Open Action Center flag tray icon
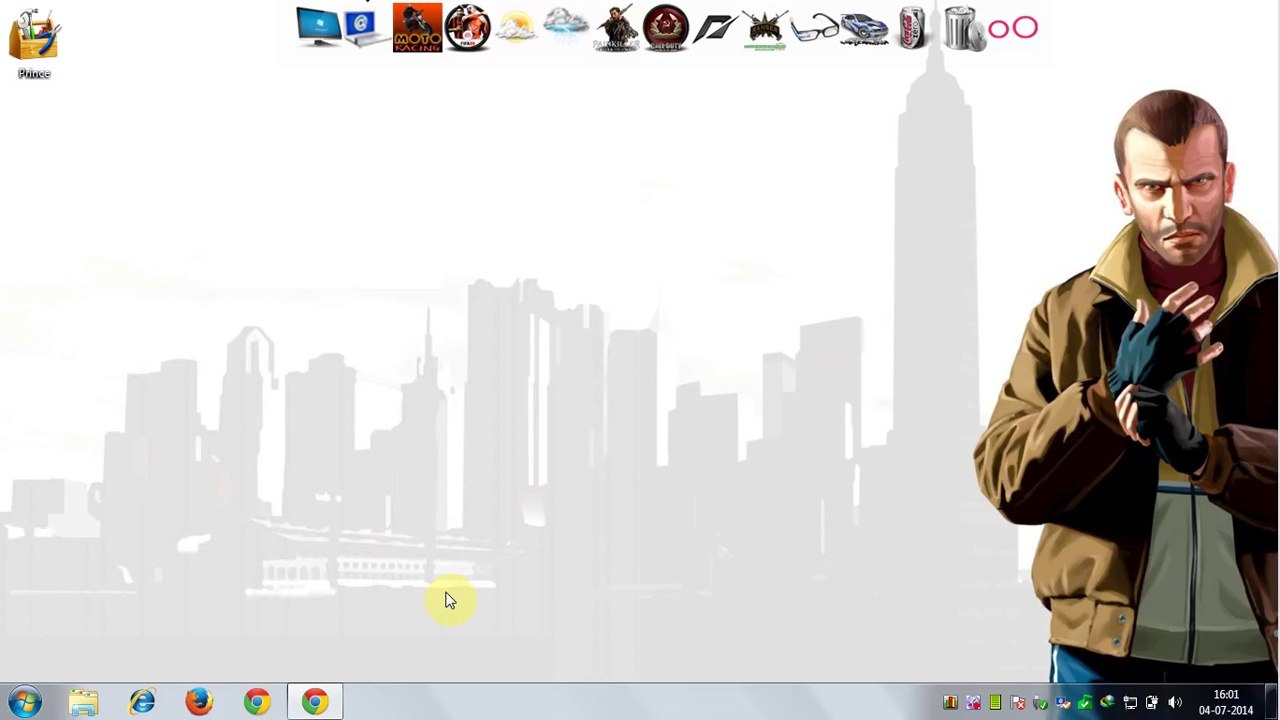The width and height of the screenshot is (1280, 720). click(x=1018, y=703)
